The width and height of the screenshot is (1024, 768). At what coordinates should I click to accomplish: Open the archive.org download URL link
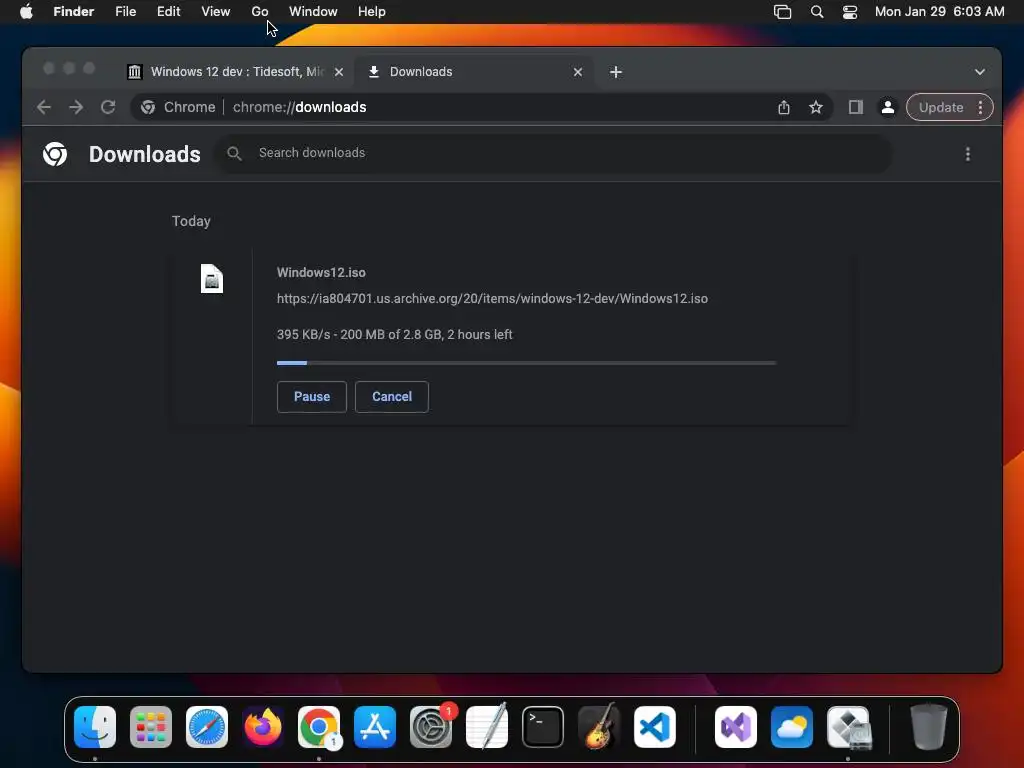492,298
